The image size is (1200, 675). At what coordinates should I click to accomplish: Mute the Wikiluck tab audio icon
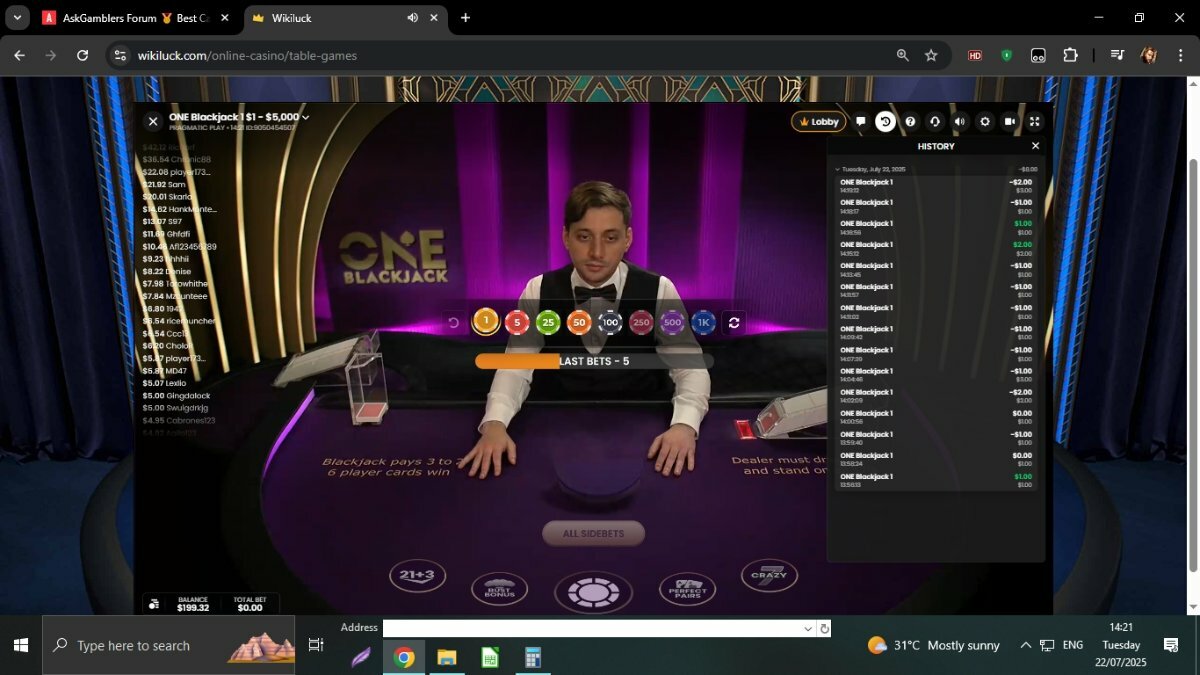tap(412, 18)
